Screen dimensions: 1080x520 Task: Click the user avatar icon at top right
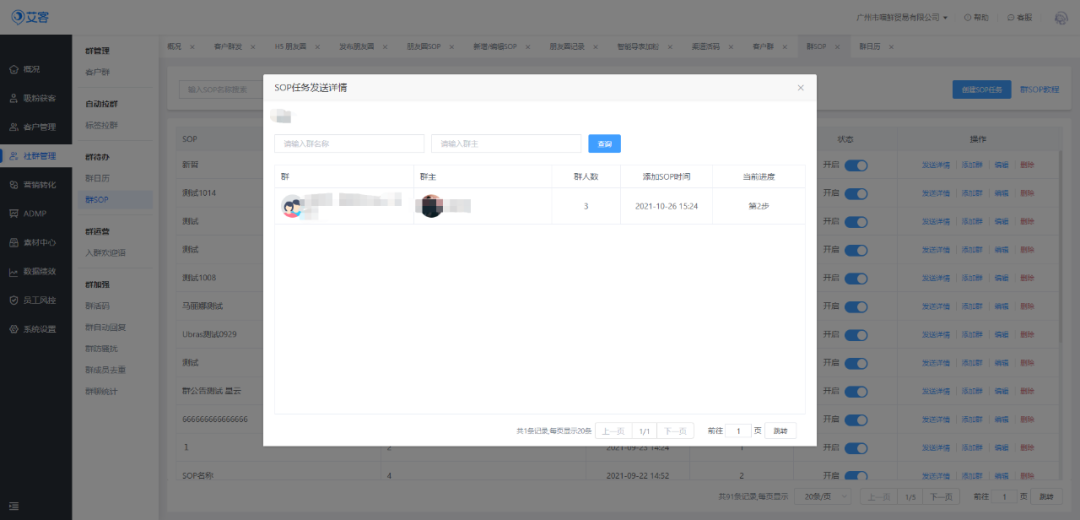(1061, 18)
